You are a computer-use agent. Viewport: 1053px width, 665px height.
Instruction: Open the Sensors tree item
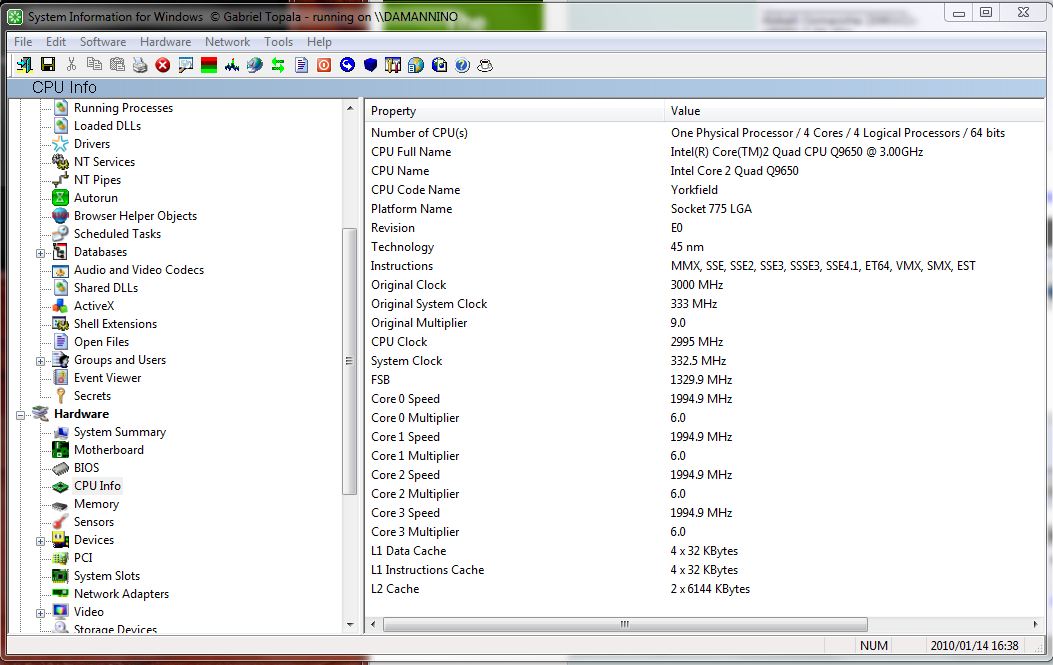pos(93,521)
